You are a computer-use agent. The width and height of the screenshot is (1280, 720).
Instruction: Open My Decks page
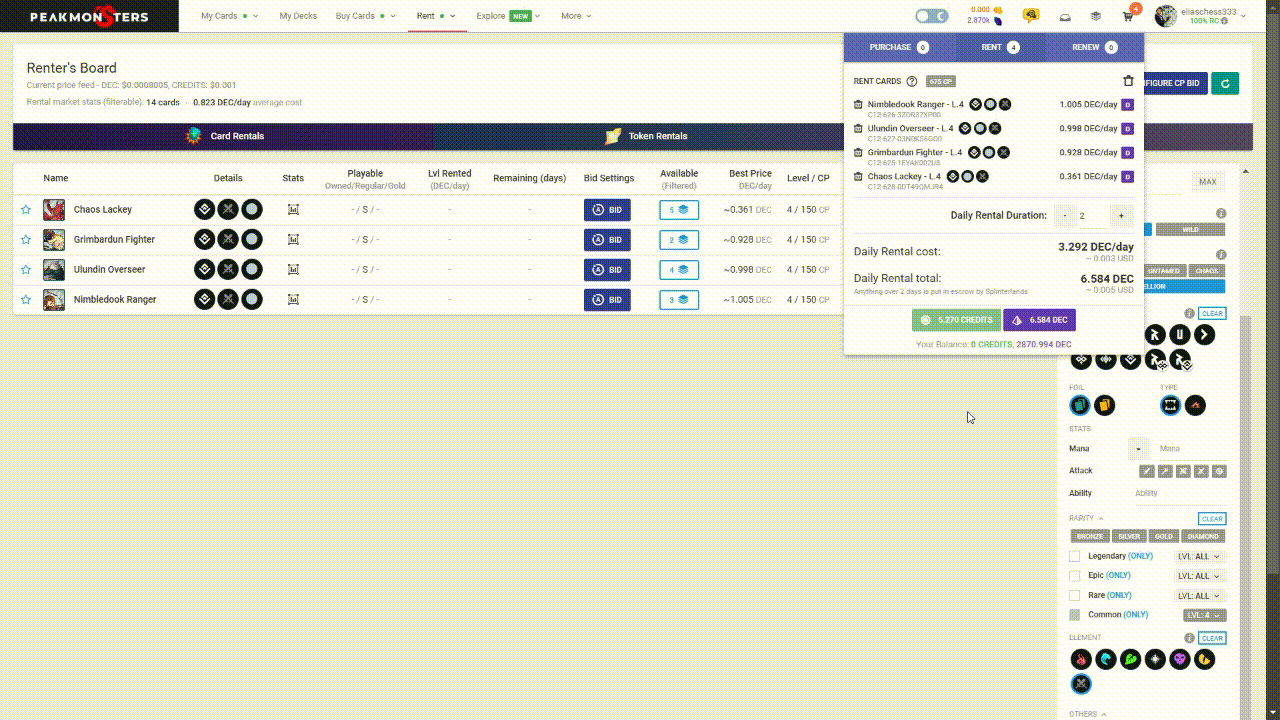(x=298, y=16)
